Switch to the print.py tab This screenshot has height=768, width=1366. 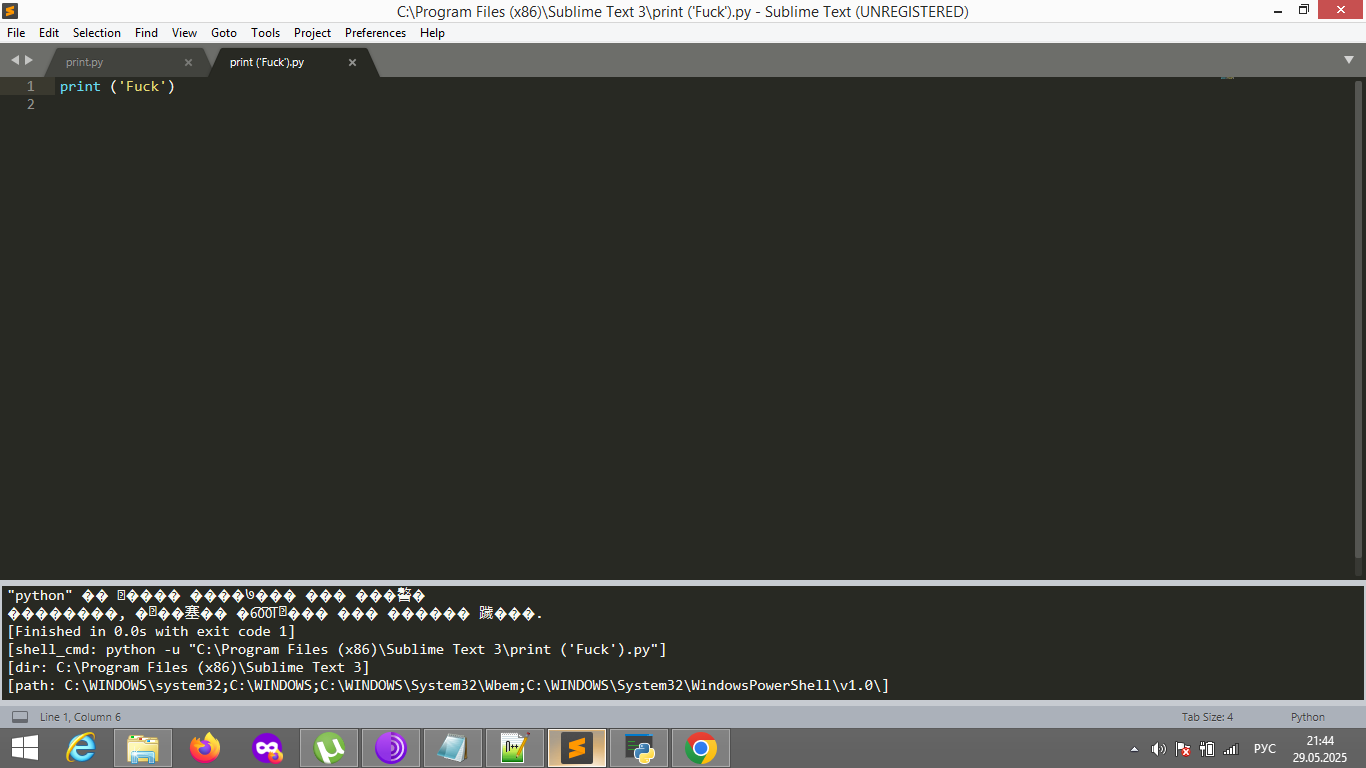pos(85,62)
